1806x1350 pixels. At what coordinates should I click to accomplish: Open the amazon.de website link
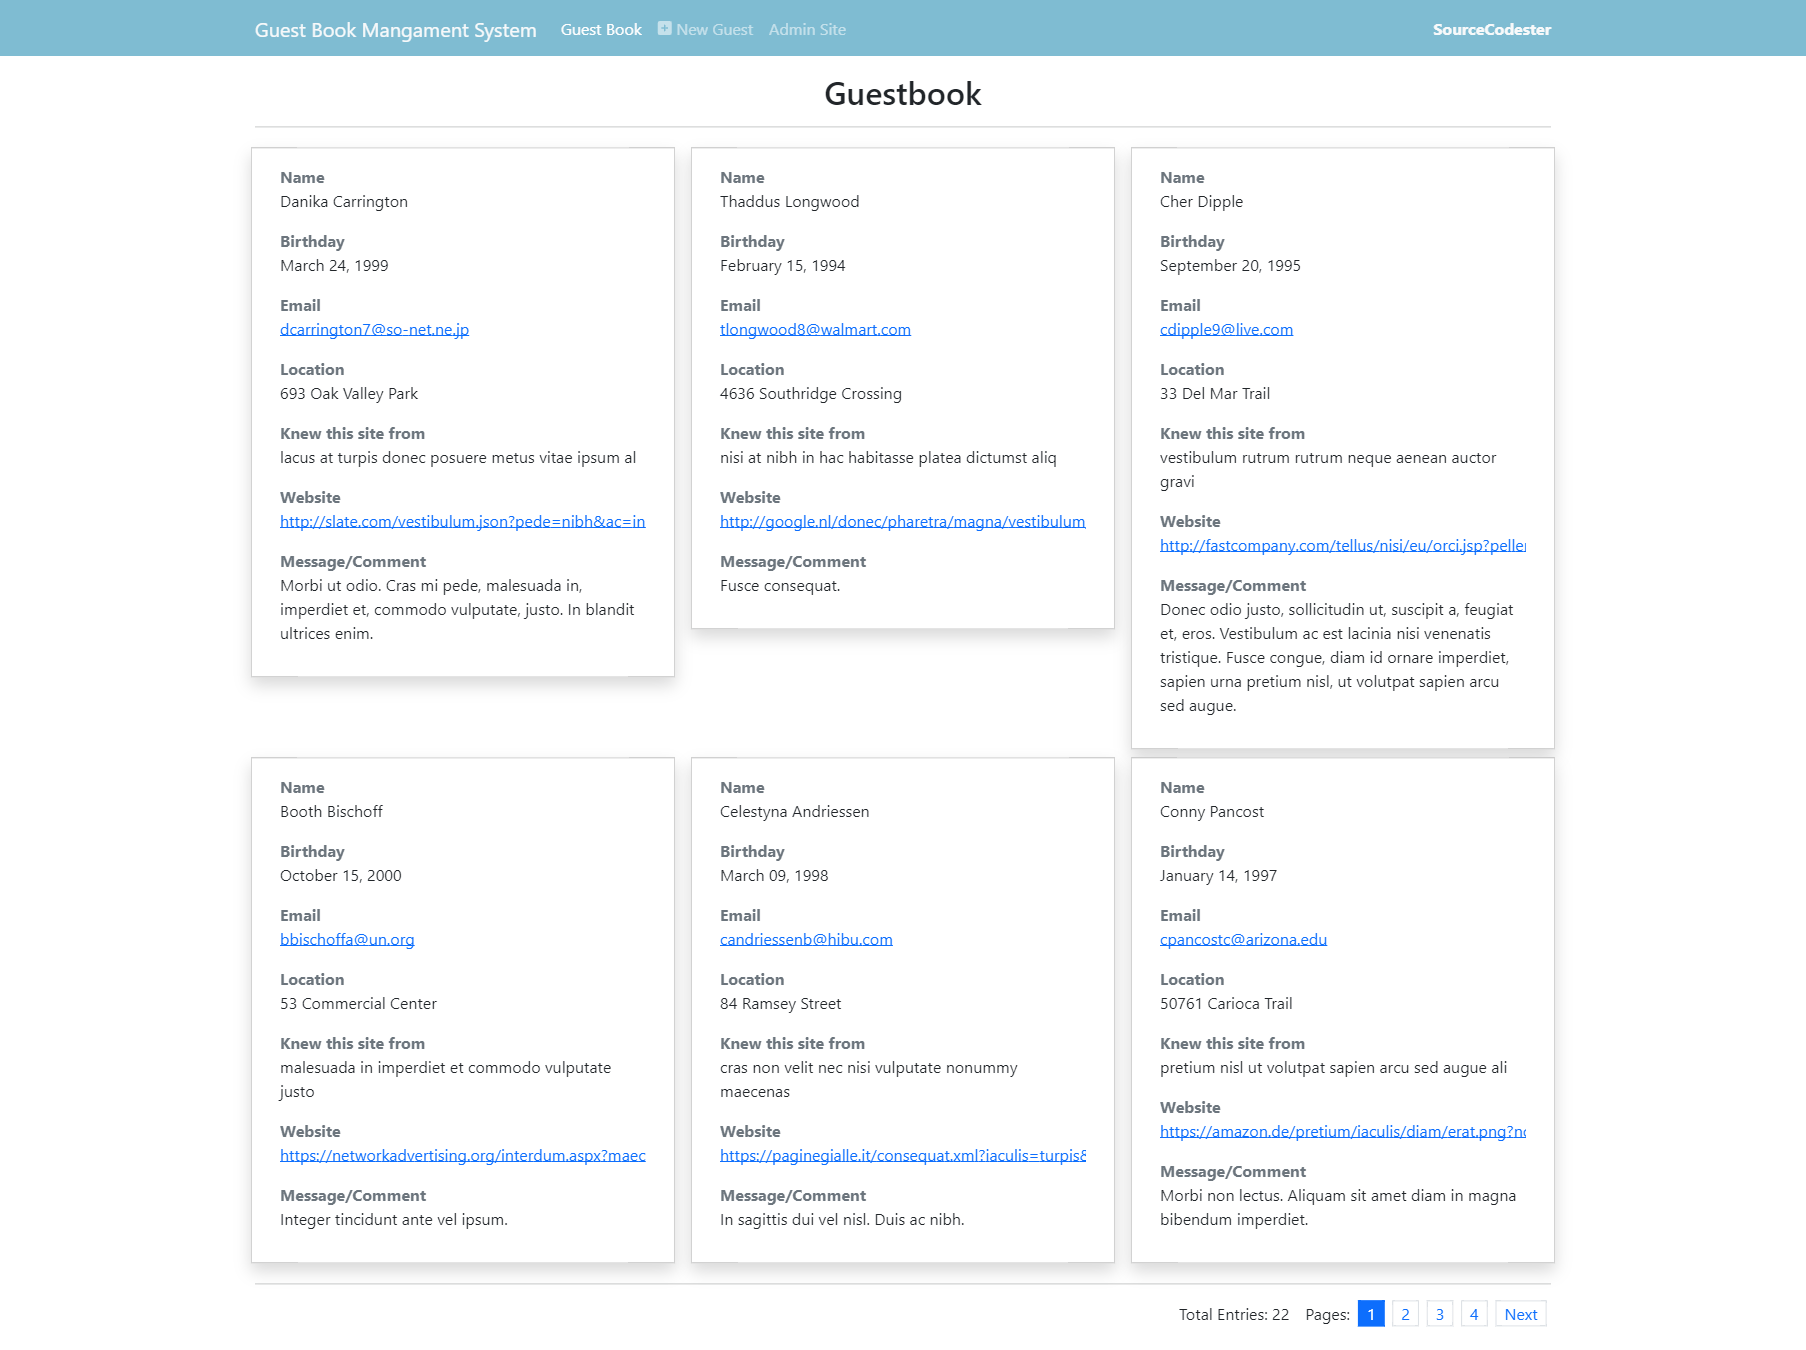(x=1340, y=1131)
